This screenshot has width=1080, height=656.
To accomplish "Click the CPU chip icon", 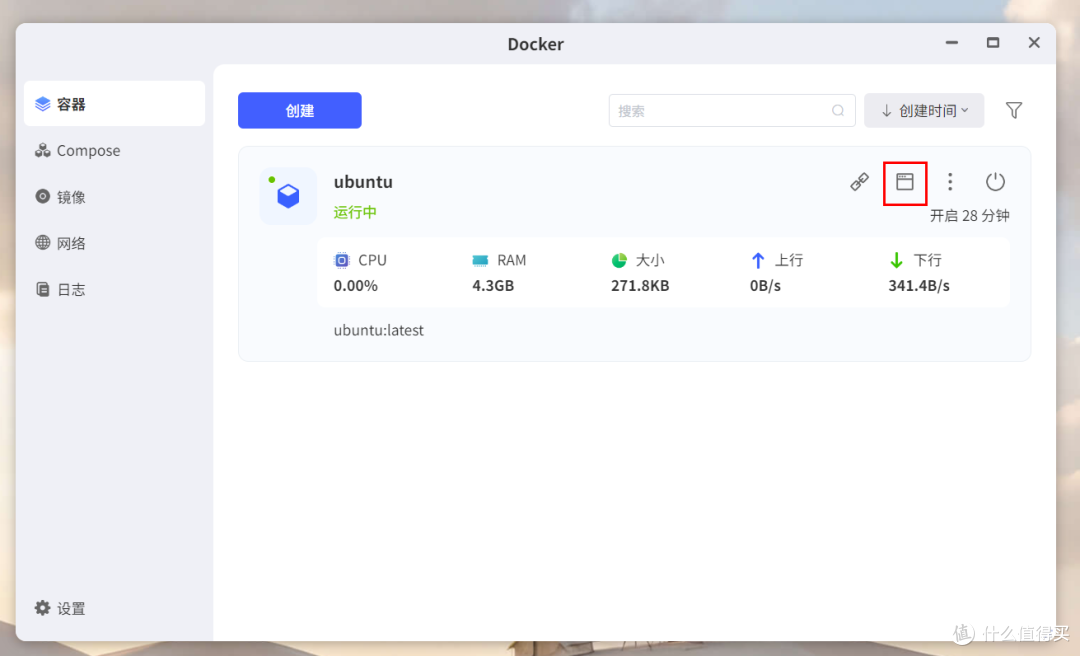I will pos(342,260).
